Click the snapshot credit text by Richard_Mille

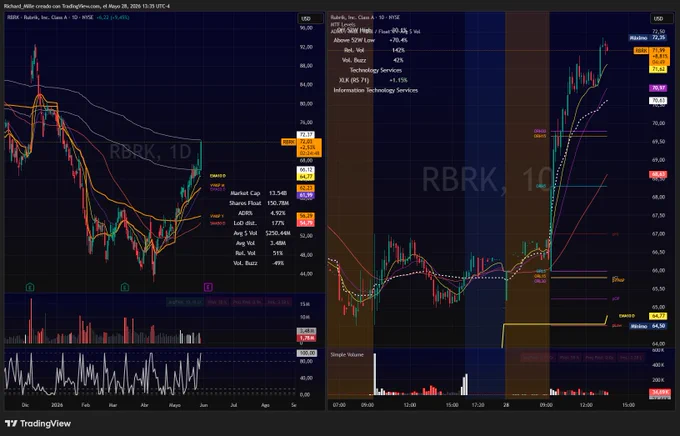87,6
